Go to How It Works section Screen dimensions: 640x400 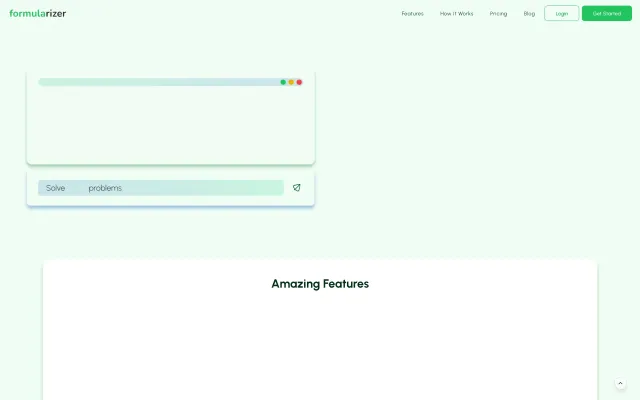point(456,14)
